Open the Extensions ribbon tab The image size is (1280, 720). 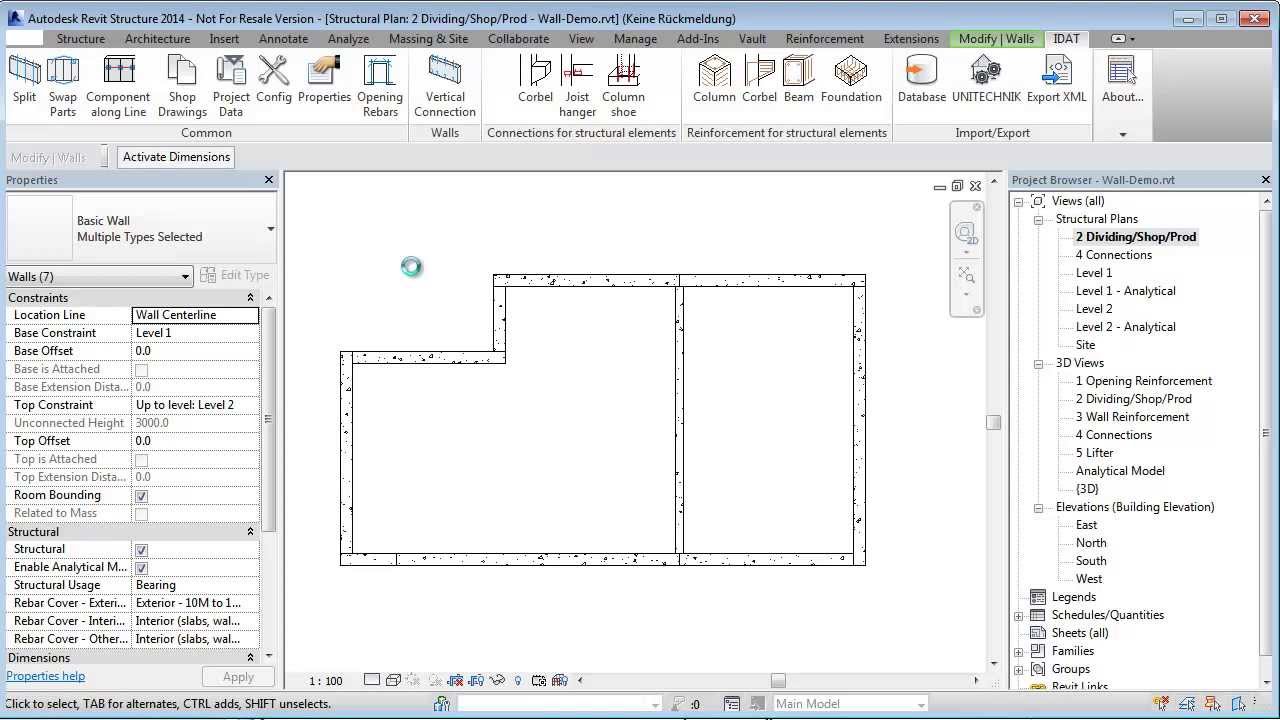911,39
